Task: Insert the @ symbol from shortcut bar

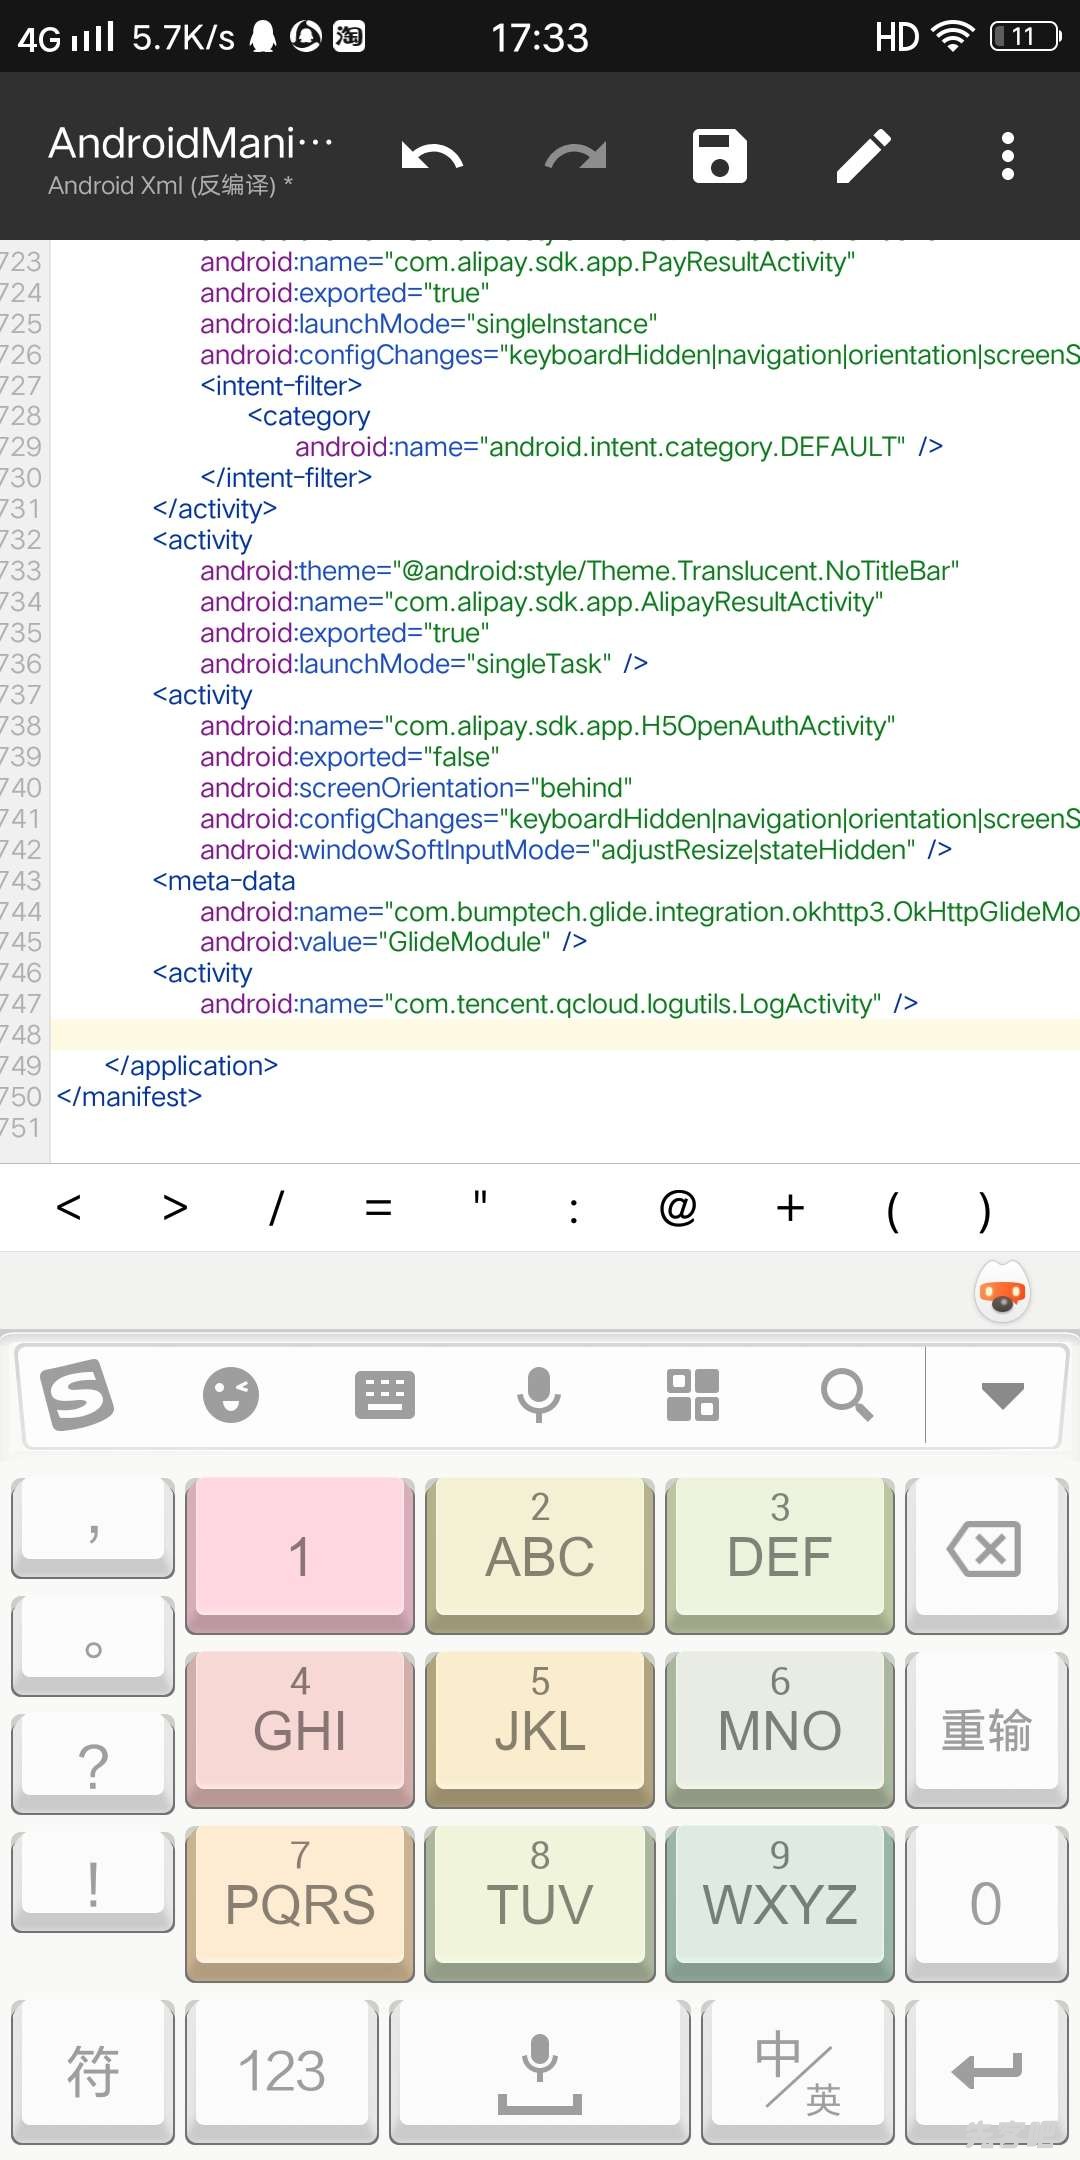Action: click(x=678, y=1208)
